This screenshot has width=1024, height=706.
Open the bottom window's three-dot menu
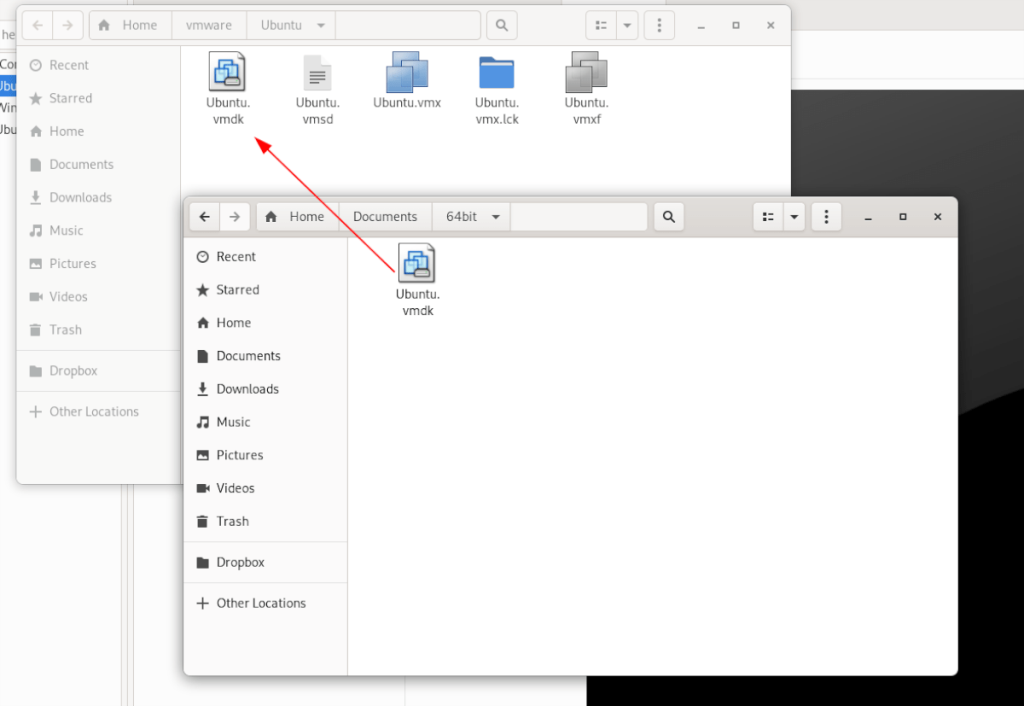click(x=826, y=216)
